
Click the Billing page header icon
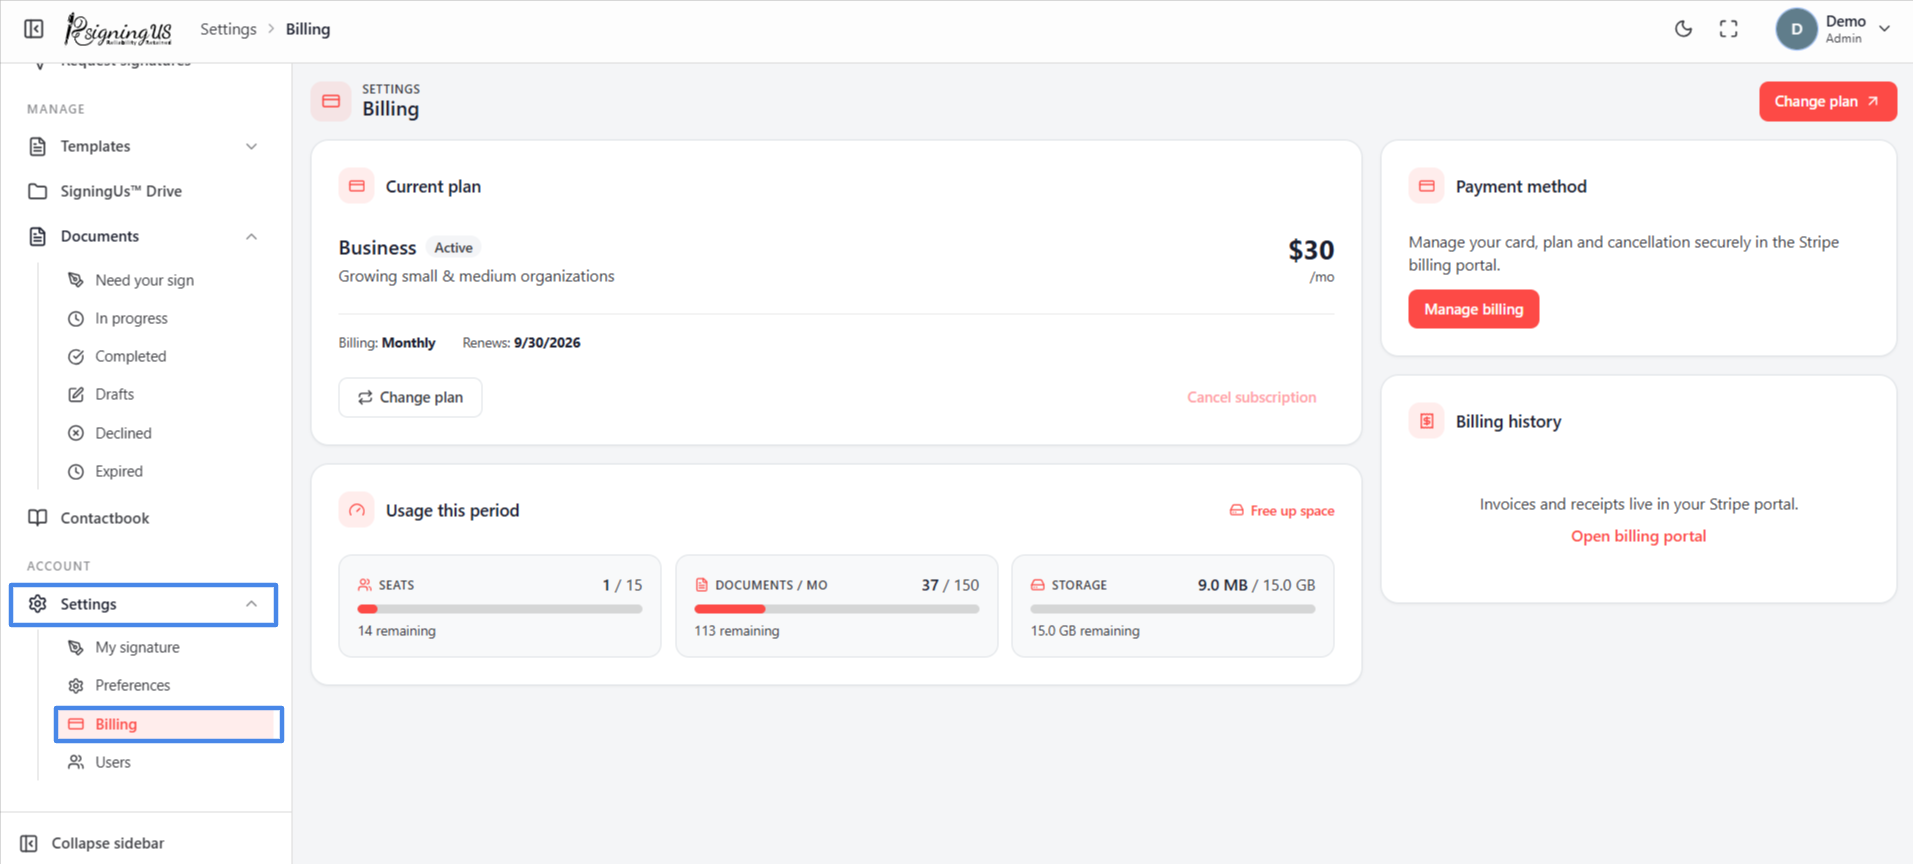(331, 101)
